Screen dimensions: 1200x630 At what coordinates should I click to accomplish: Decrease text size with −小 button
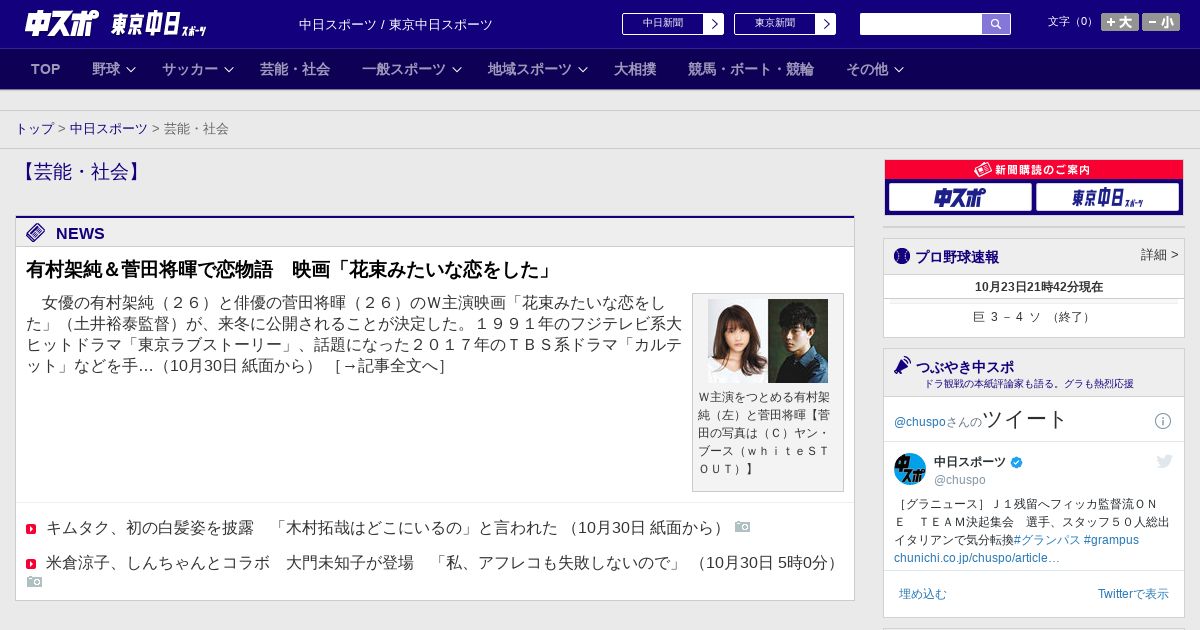(x=1161, y=22)
